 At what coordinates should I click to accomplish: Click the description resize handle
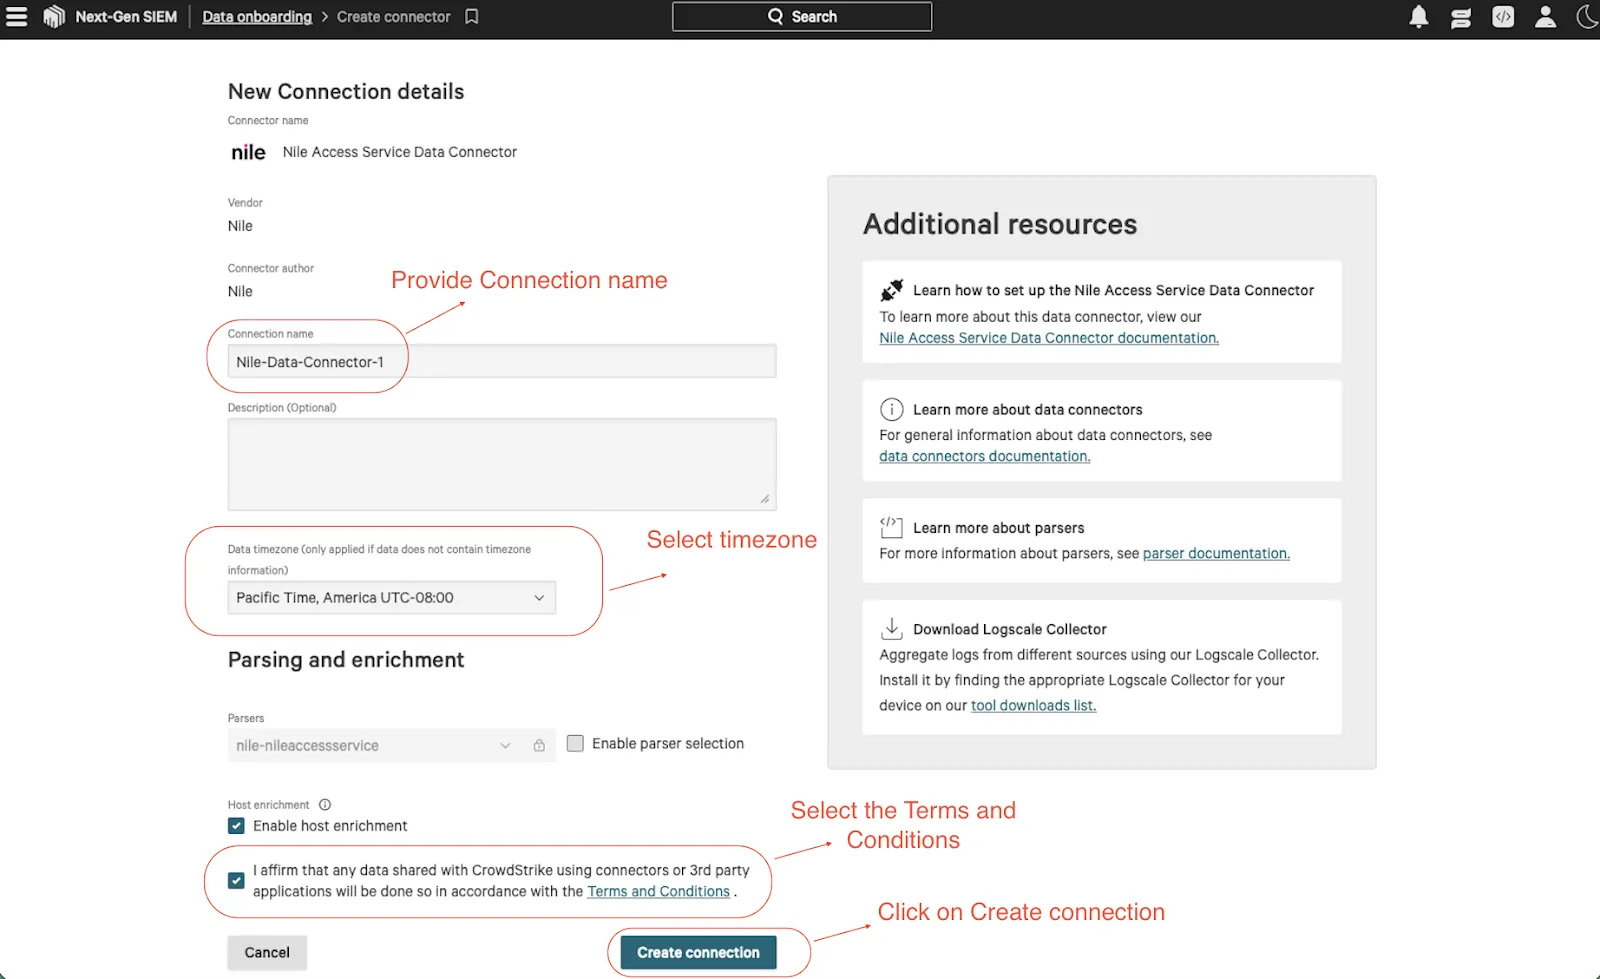pos(765,499)
